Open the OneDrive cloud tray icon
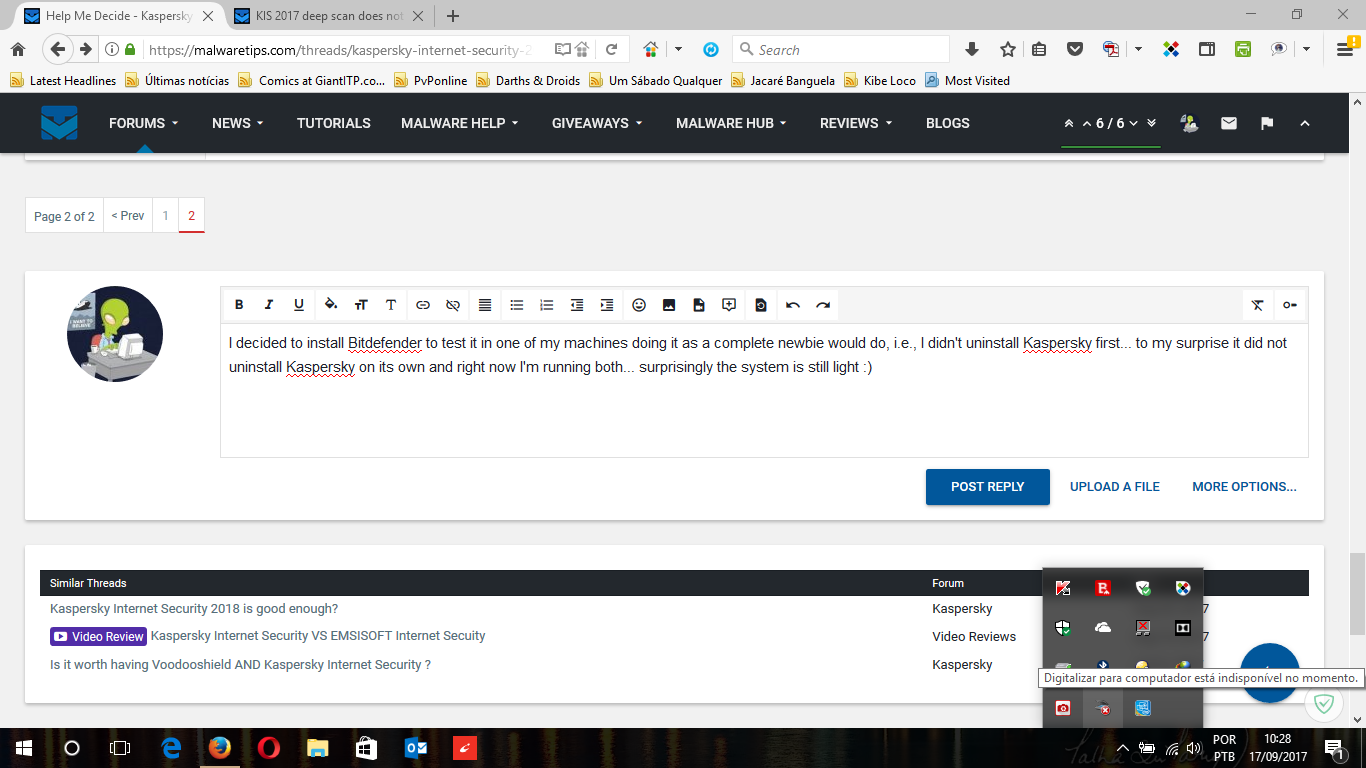This screenshot has height=768, width=1366. (1103, 628)
